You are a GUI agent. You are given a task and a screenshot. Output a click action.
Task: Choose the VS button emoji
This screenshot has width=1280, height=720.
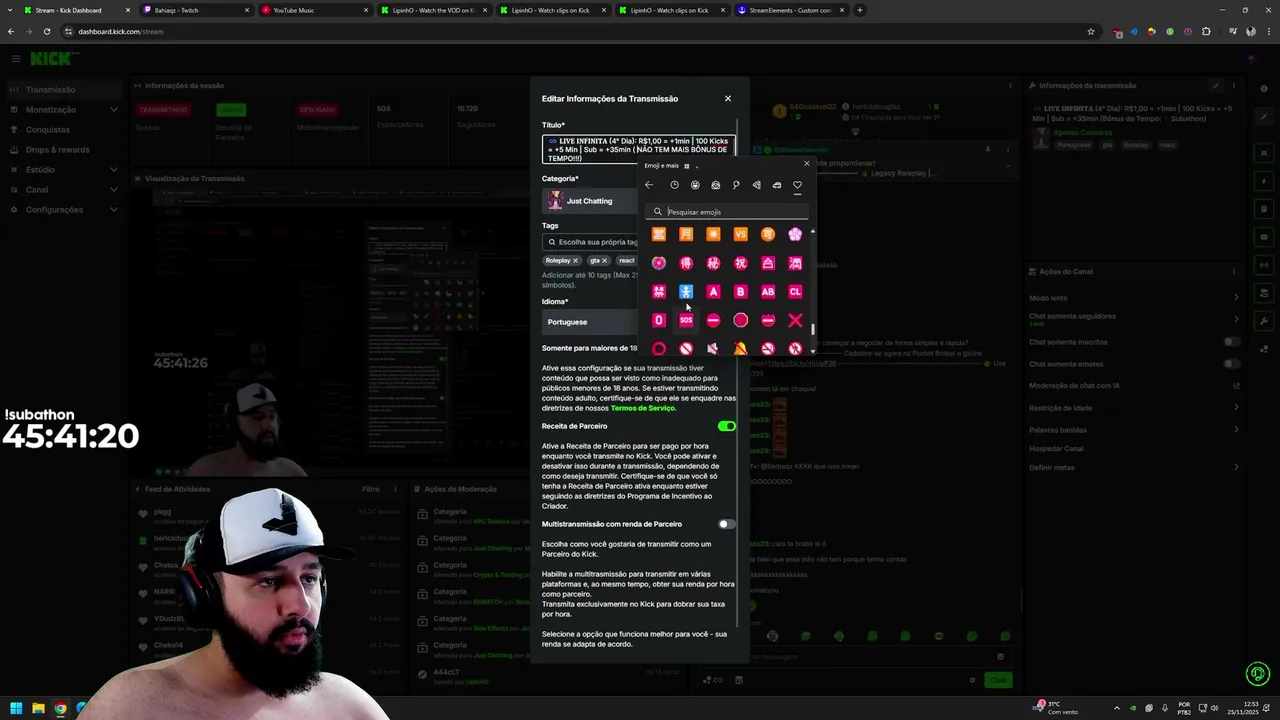tap(740, 234)
